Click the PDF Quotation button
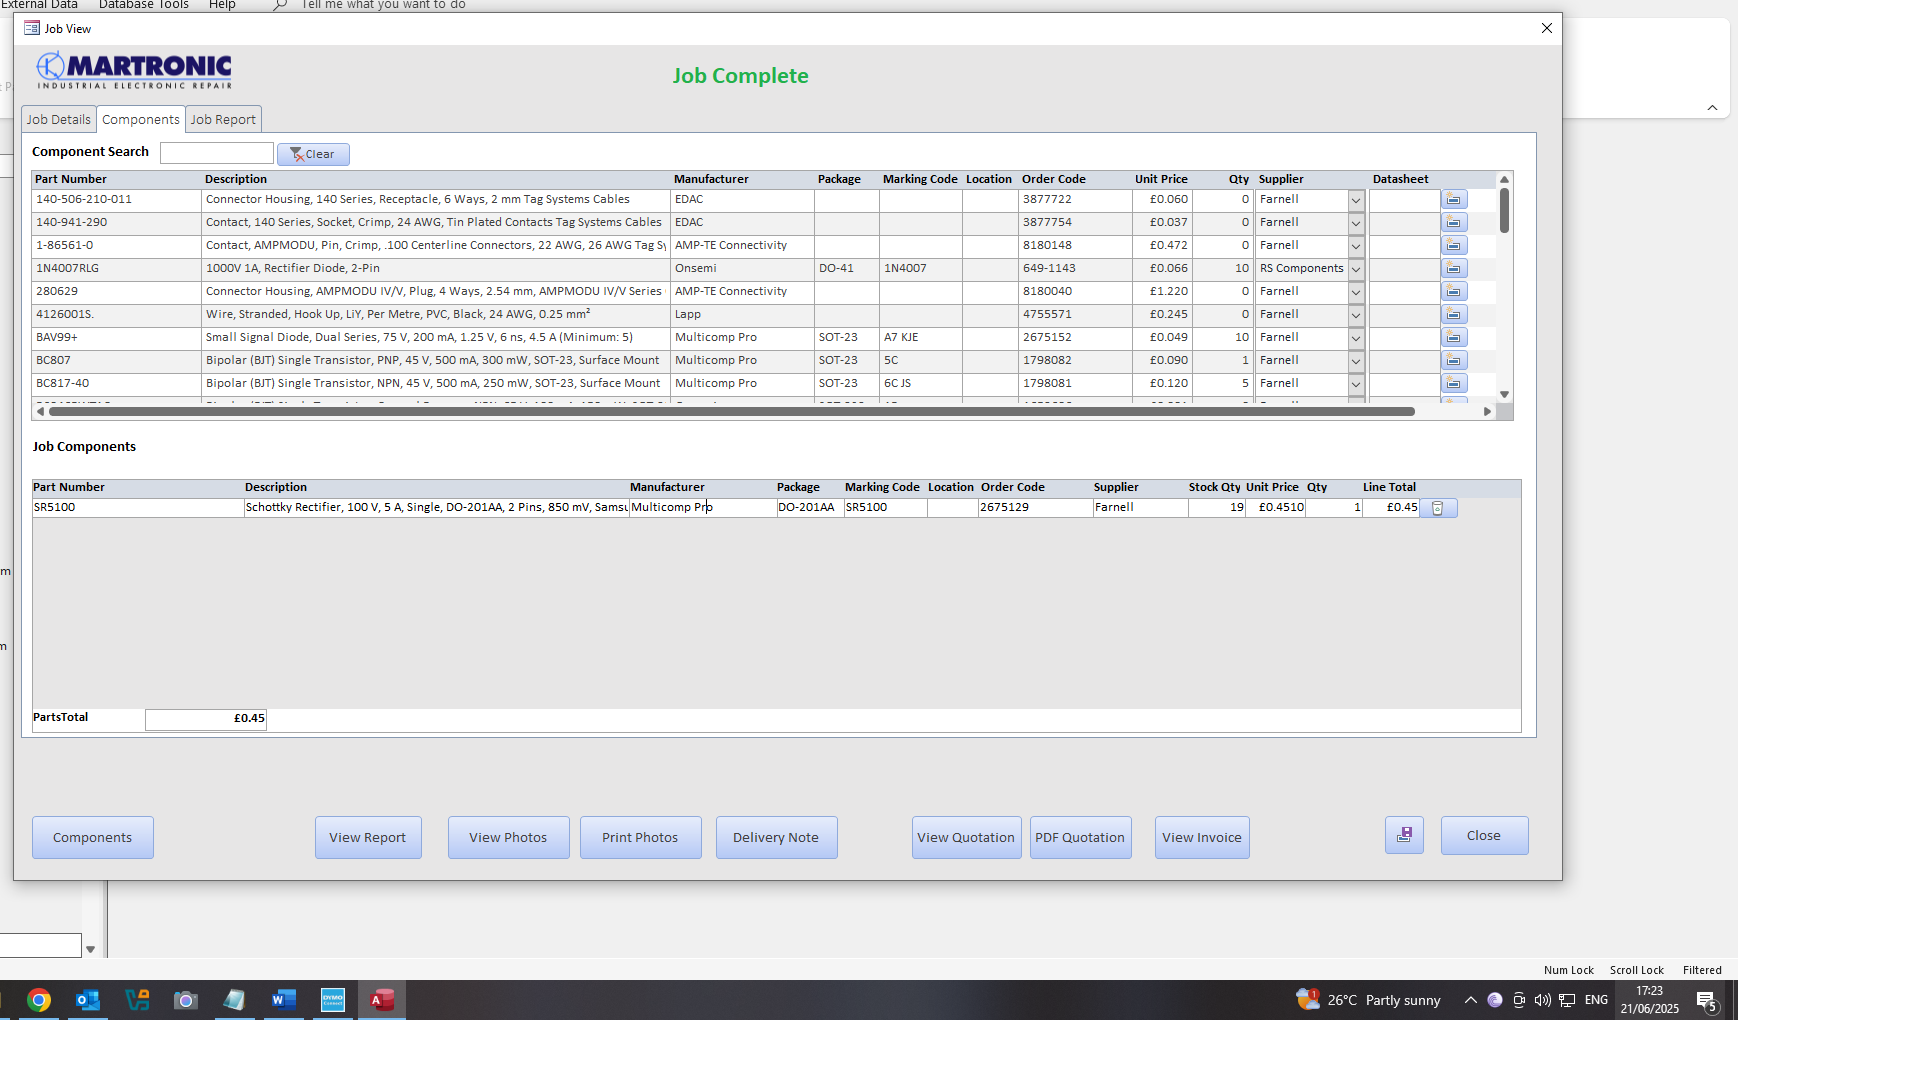 pos(1080,838)
